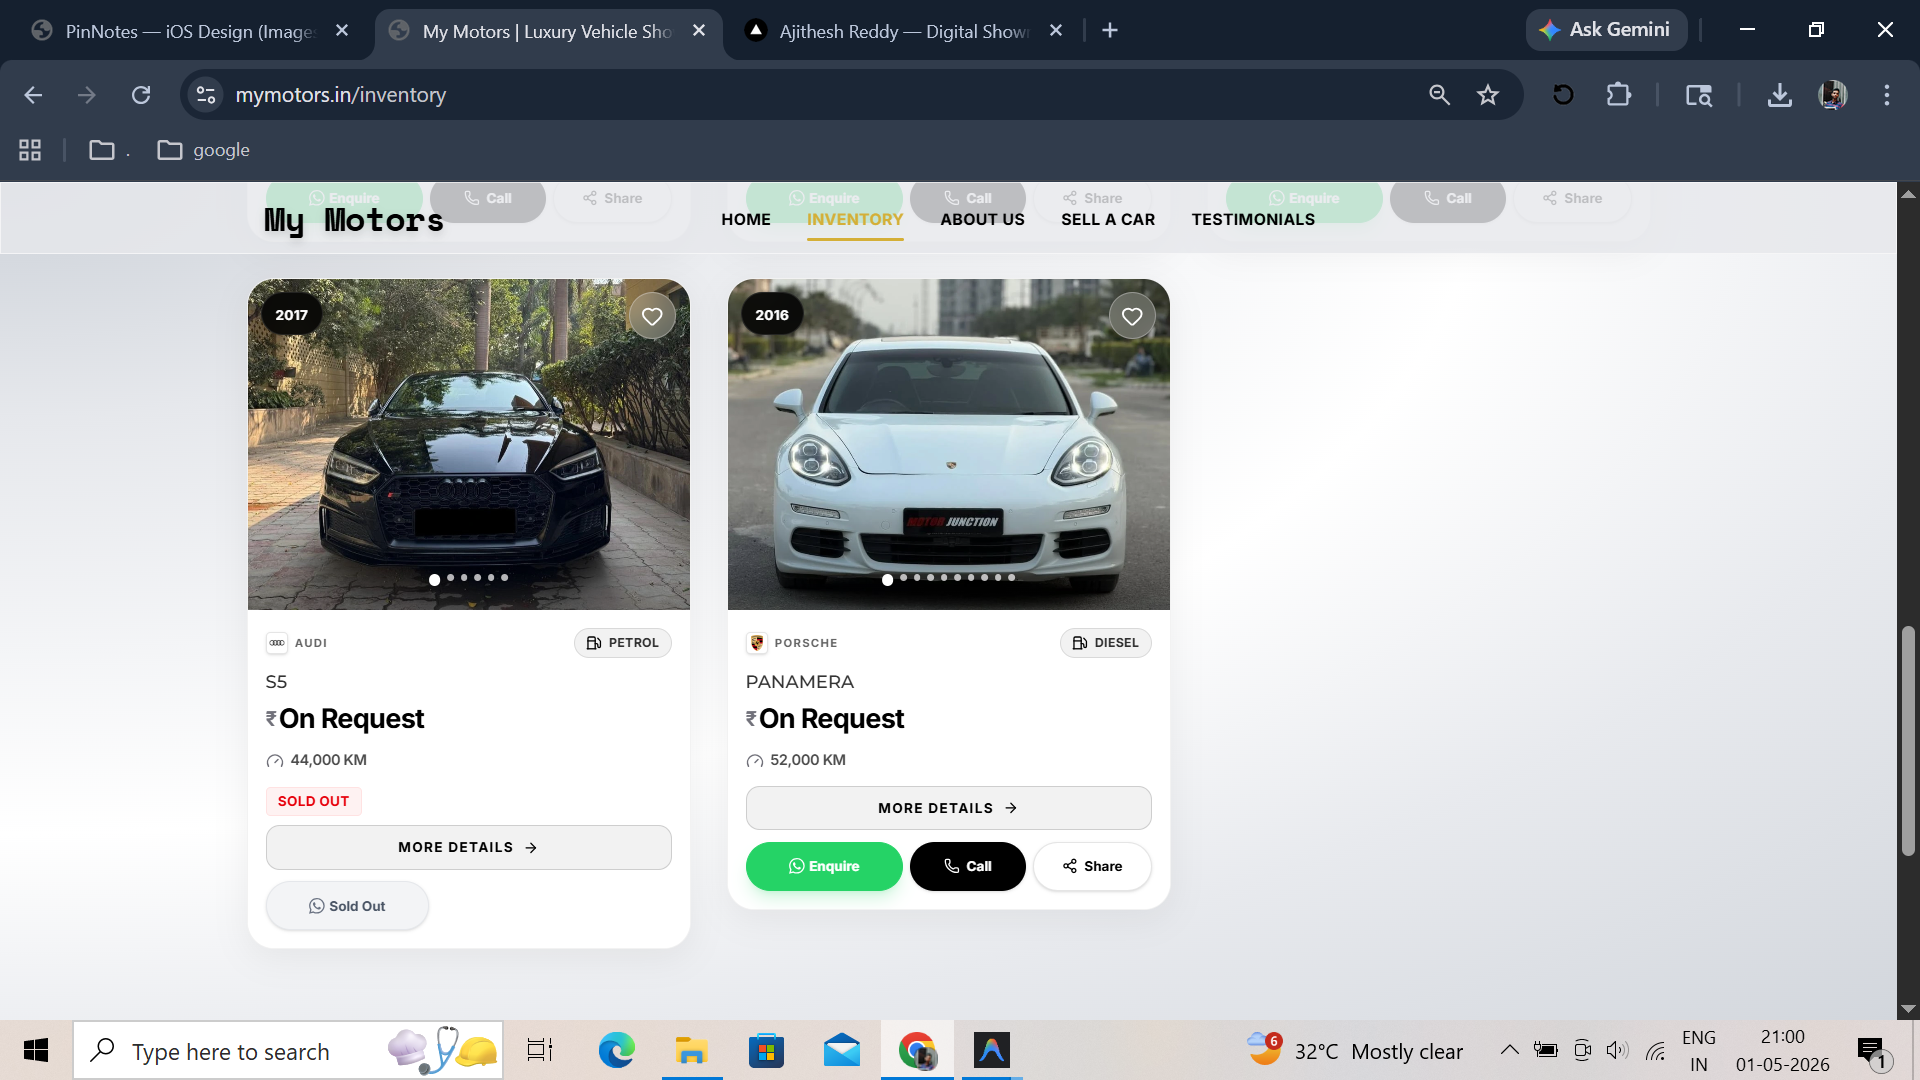Click Ask Gemini button
Viewport: 1920px width, 1080px height.
pyautogui.click(x=1606, y=30)
